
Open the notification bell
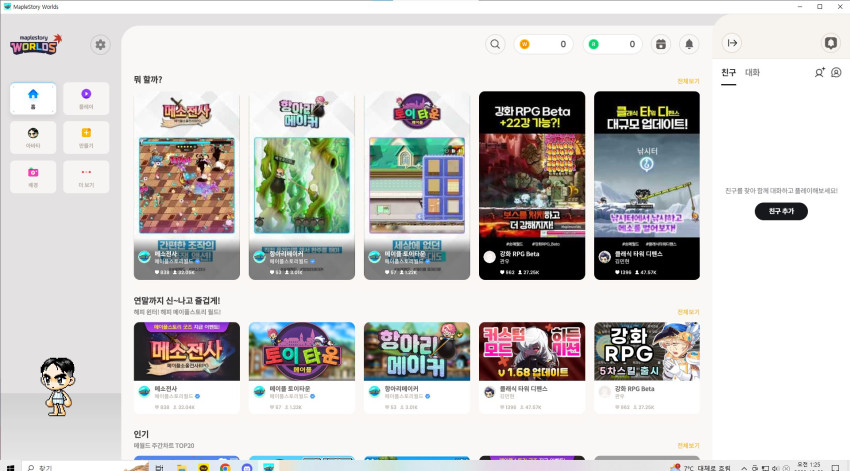click(x=689, y=44)
